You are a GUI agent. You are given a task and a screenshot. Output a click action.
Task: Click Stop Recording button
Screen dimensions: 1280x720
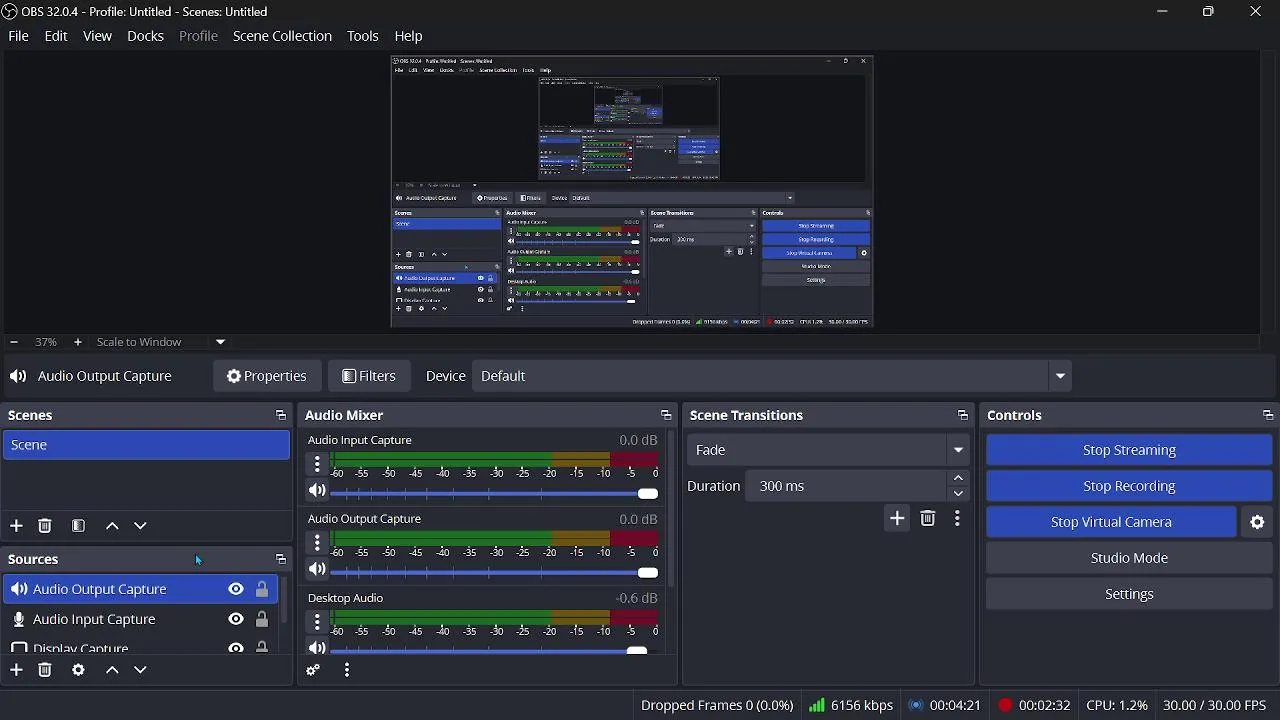coord(1129,486)
